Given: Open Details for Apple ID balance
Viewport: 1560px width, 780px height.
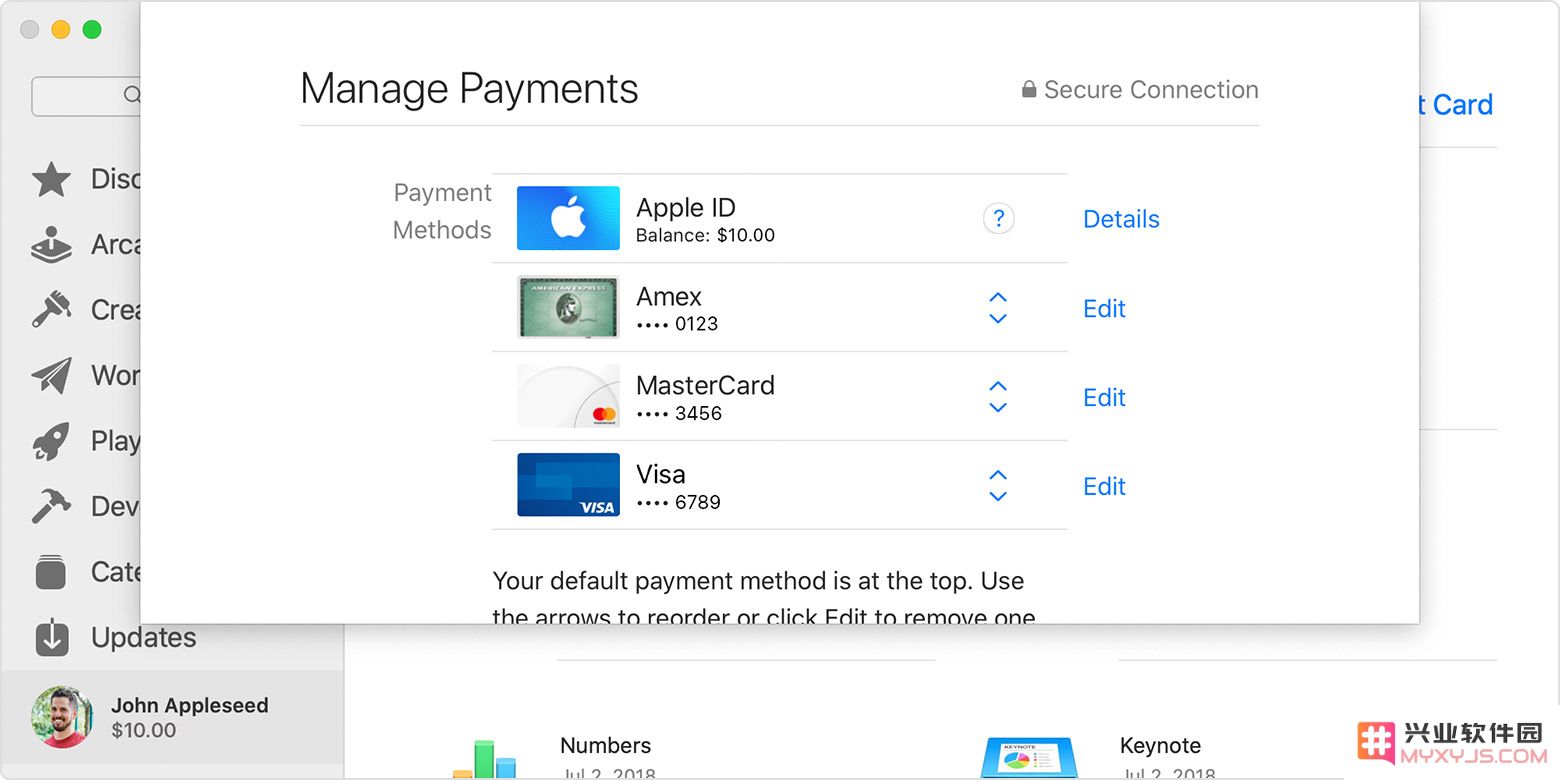Looking at the screenshot, I should 1121,219.
